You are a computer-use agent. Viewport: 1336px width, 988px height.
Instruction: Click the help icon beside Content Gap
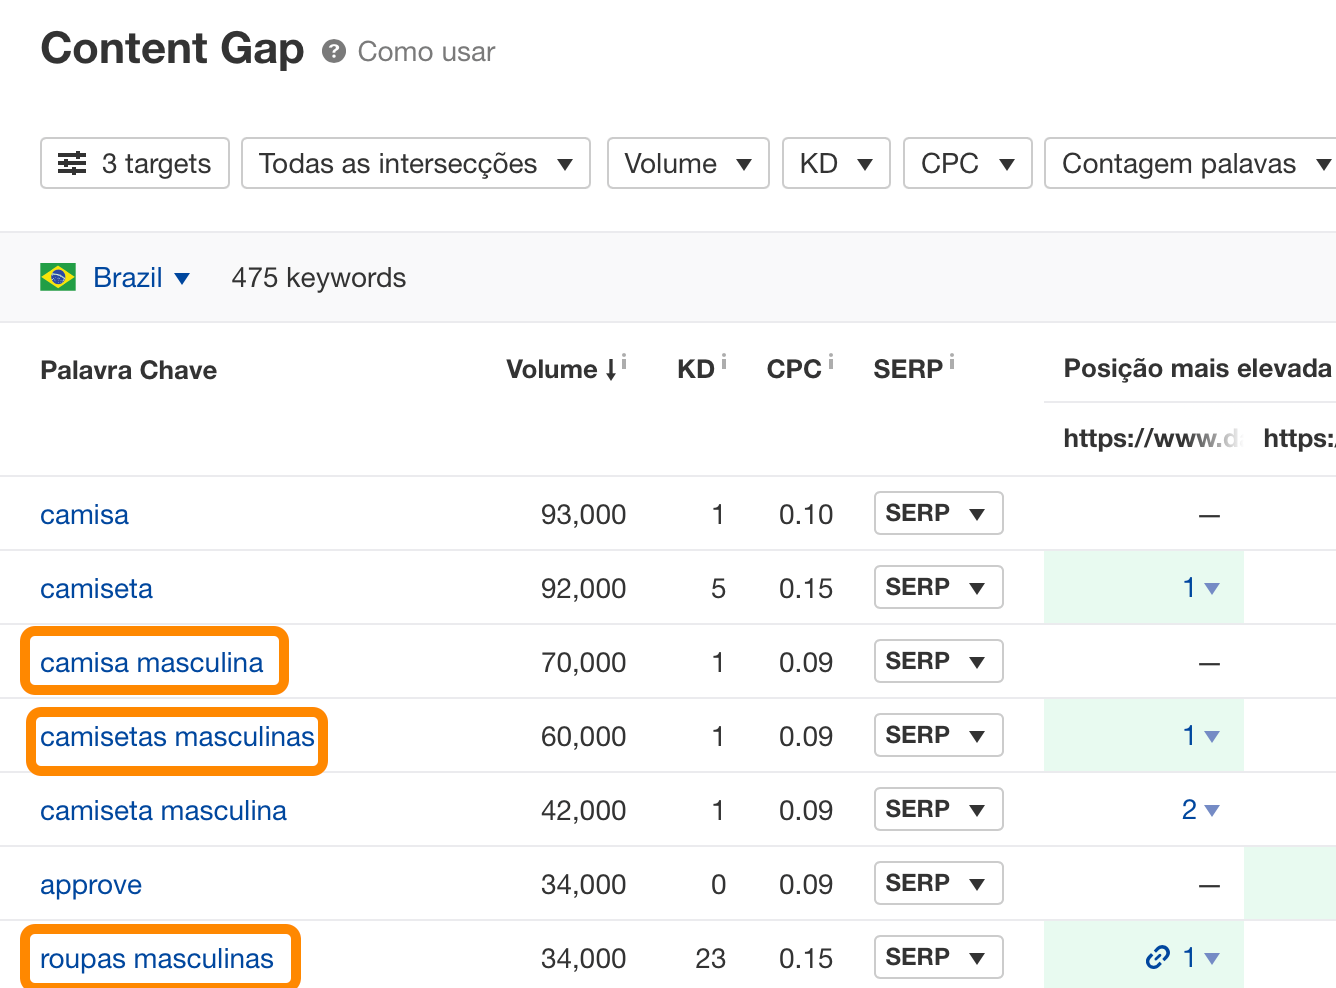point(334,51)
